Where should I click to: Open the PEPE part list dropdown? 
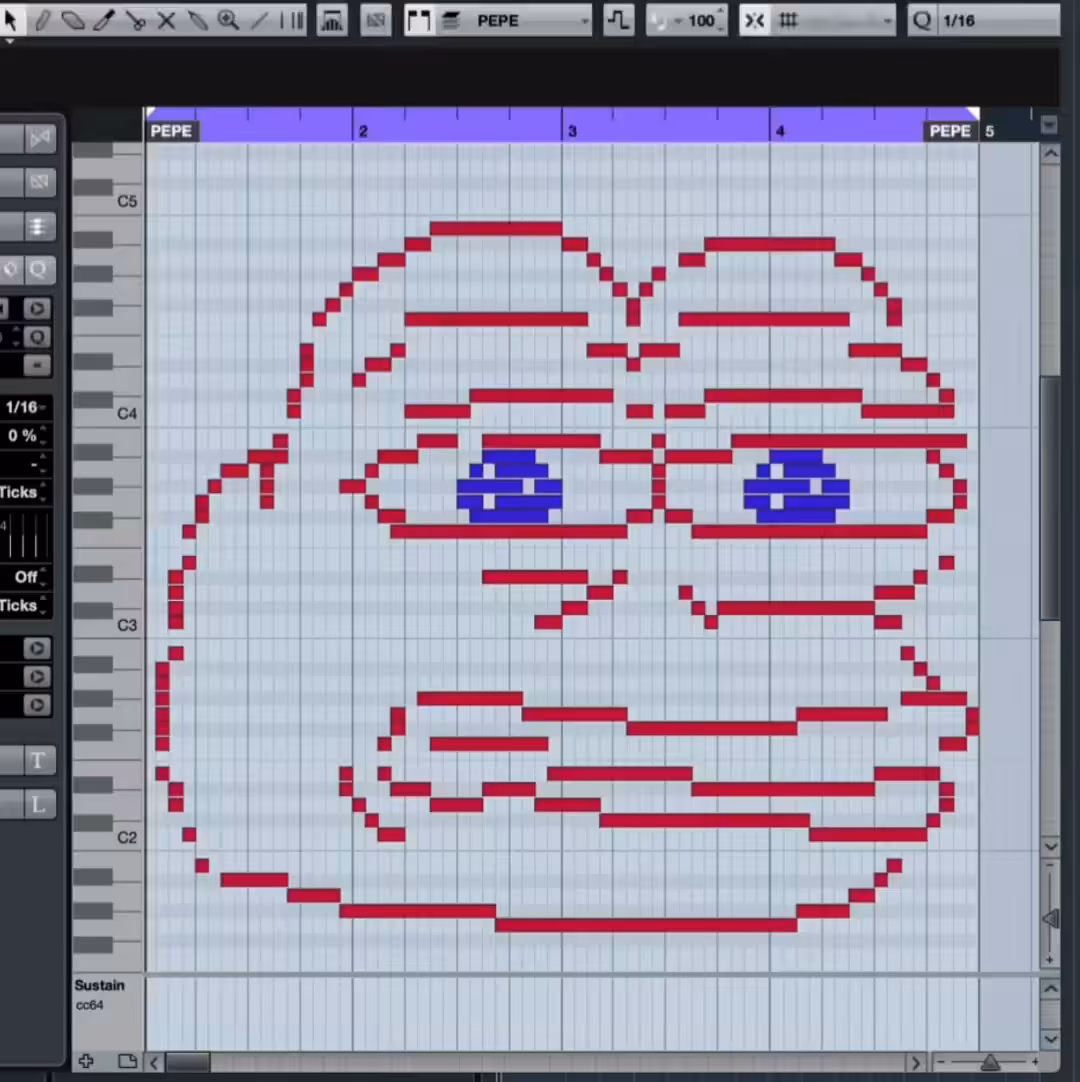click(x=530, y=21)
